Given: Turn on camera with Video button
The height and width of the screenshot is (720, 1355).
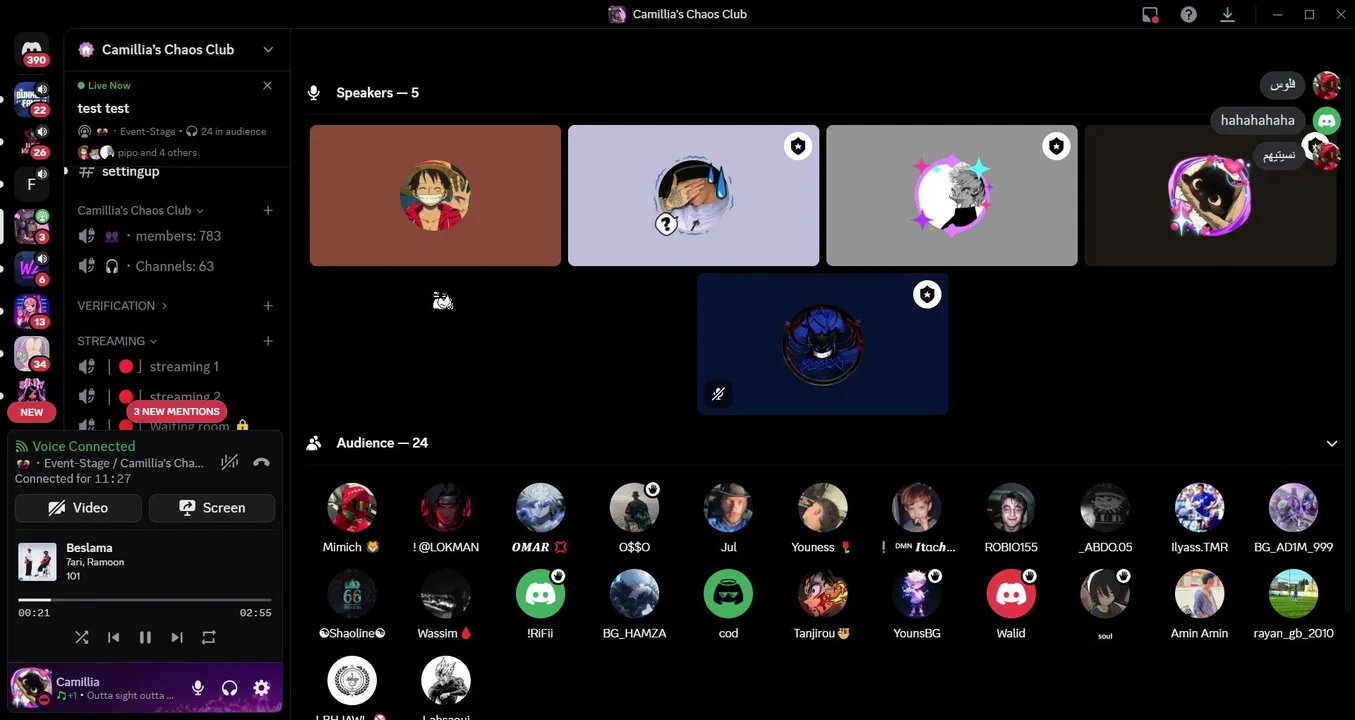Looking at the screenshot, I should pos(78,508).
